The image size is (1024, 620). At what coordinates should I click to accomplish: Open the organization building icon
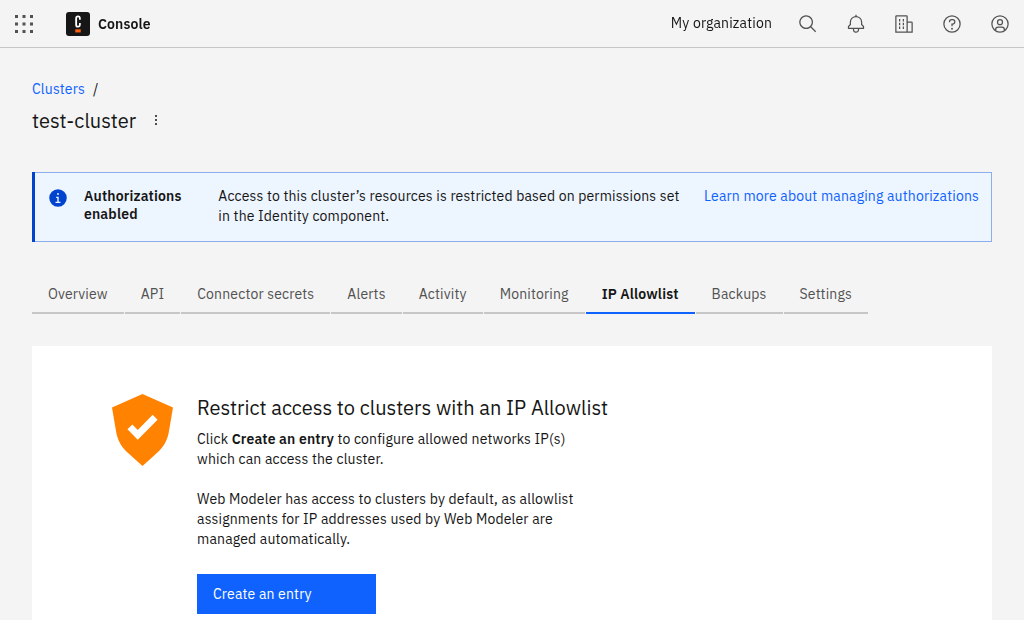[x=904, y=24]
